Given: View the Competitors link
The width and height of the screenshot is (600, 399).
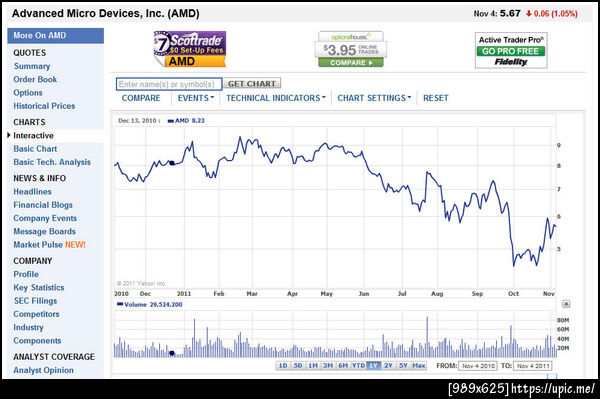Looking at the screenshot, I should [36, 314].
